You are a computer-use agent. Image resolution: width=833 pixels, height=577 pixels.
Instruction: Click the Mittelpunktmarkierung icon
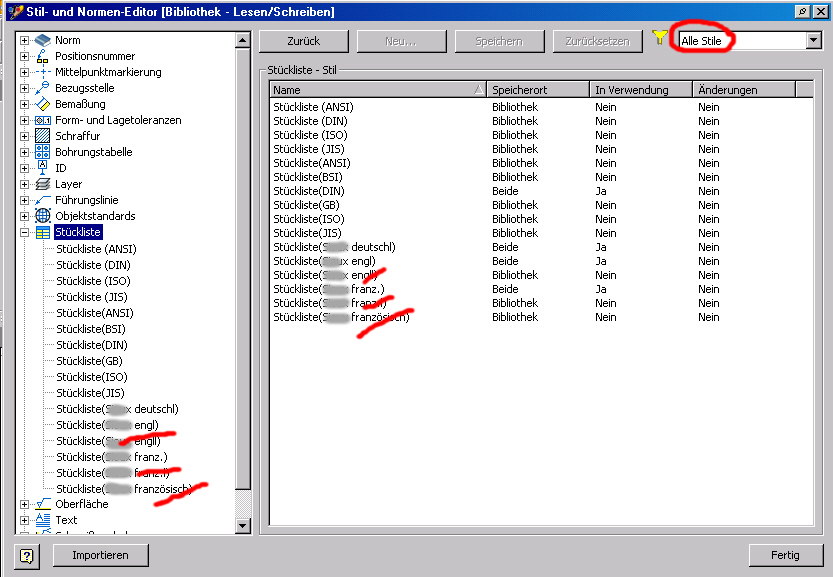(42, 72)
